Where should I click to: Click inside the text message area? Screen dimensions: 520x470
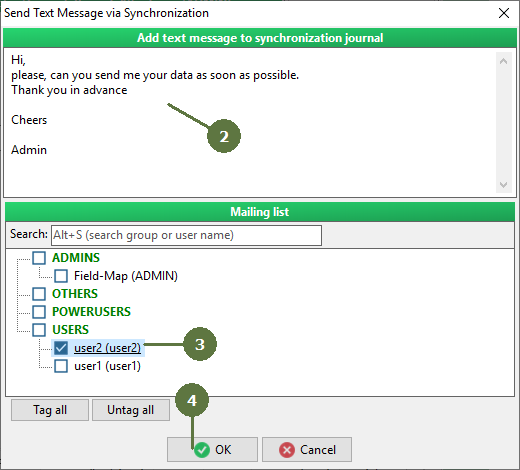click(x=249, y=123)
